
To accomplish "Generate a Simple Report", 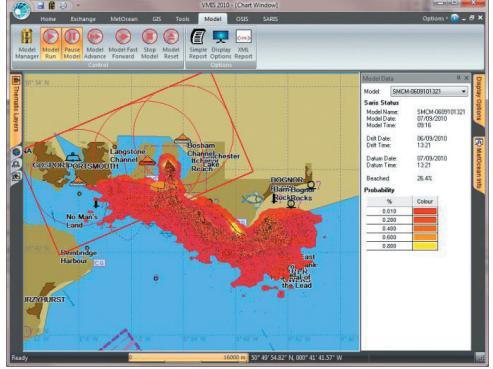I will point(198,44).
